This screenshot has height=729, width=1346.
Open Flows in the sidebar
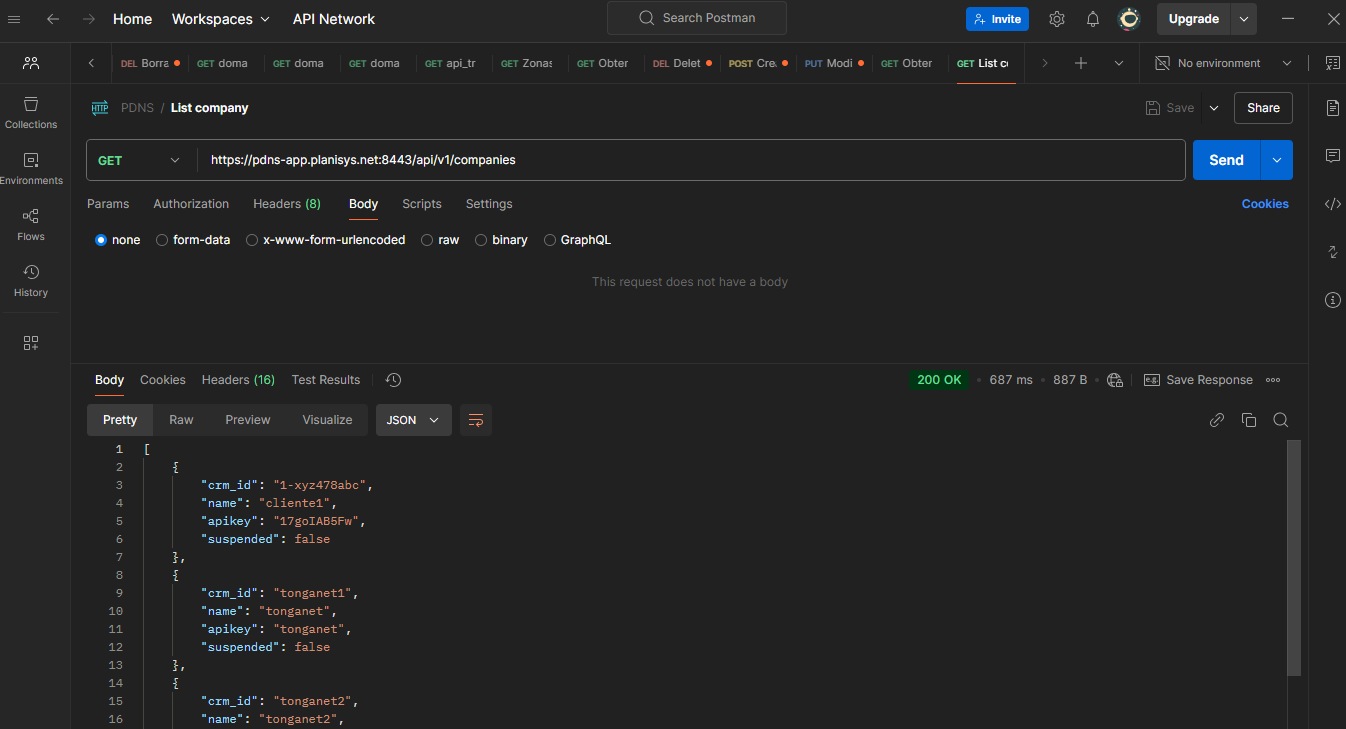31,225
